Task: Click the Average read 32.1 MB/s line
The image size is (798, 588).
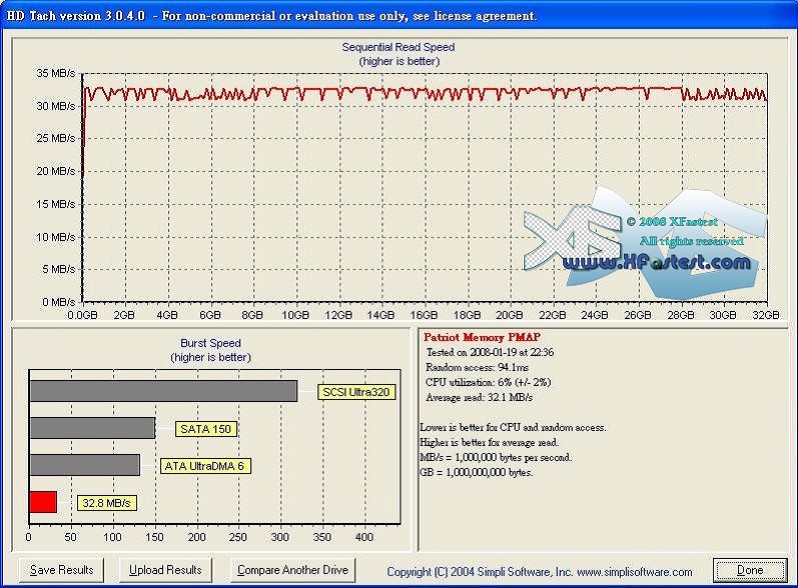Action: pos(480,396)
